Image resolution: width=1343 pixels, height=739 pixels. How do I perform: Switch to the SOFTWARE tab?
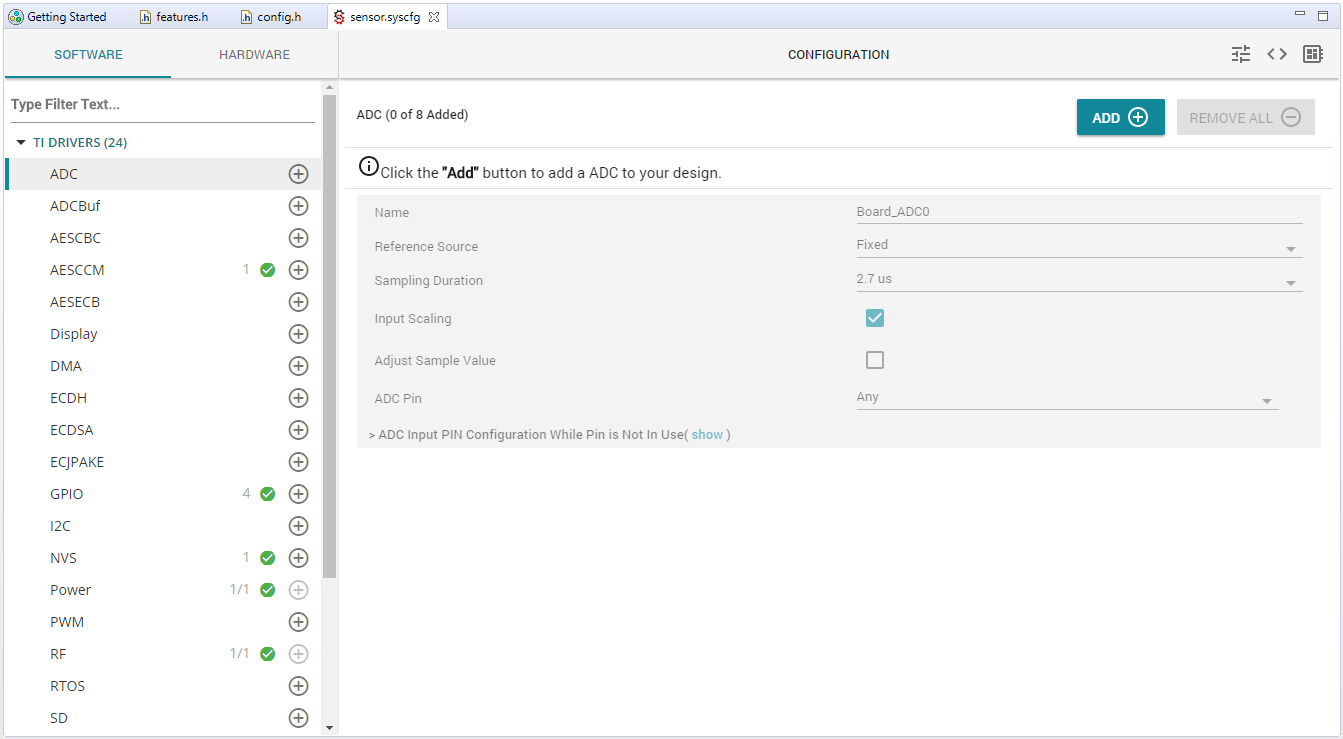pos(88,55)
